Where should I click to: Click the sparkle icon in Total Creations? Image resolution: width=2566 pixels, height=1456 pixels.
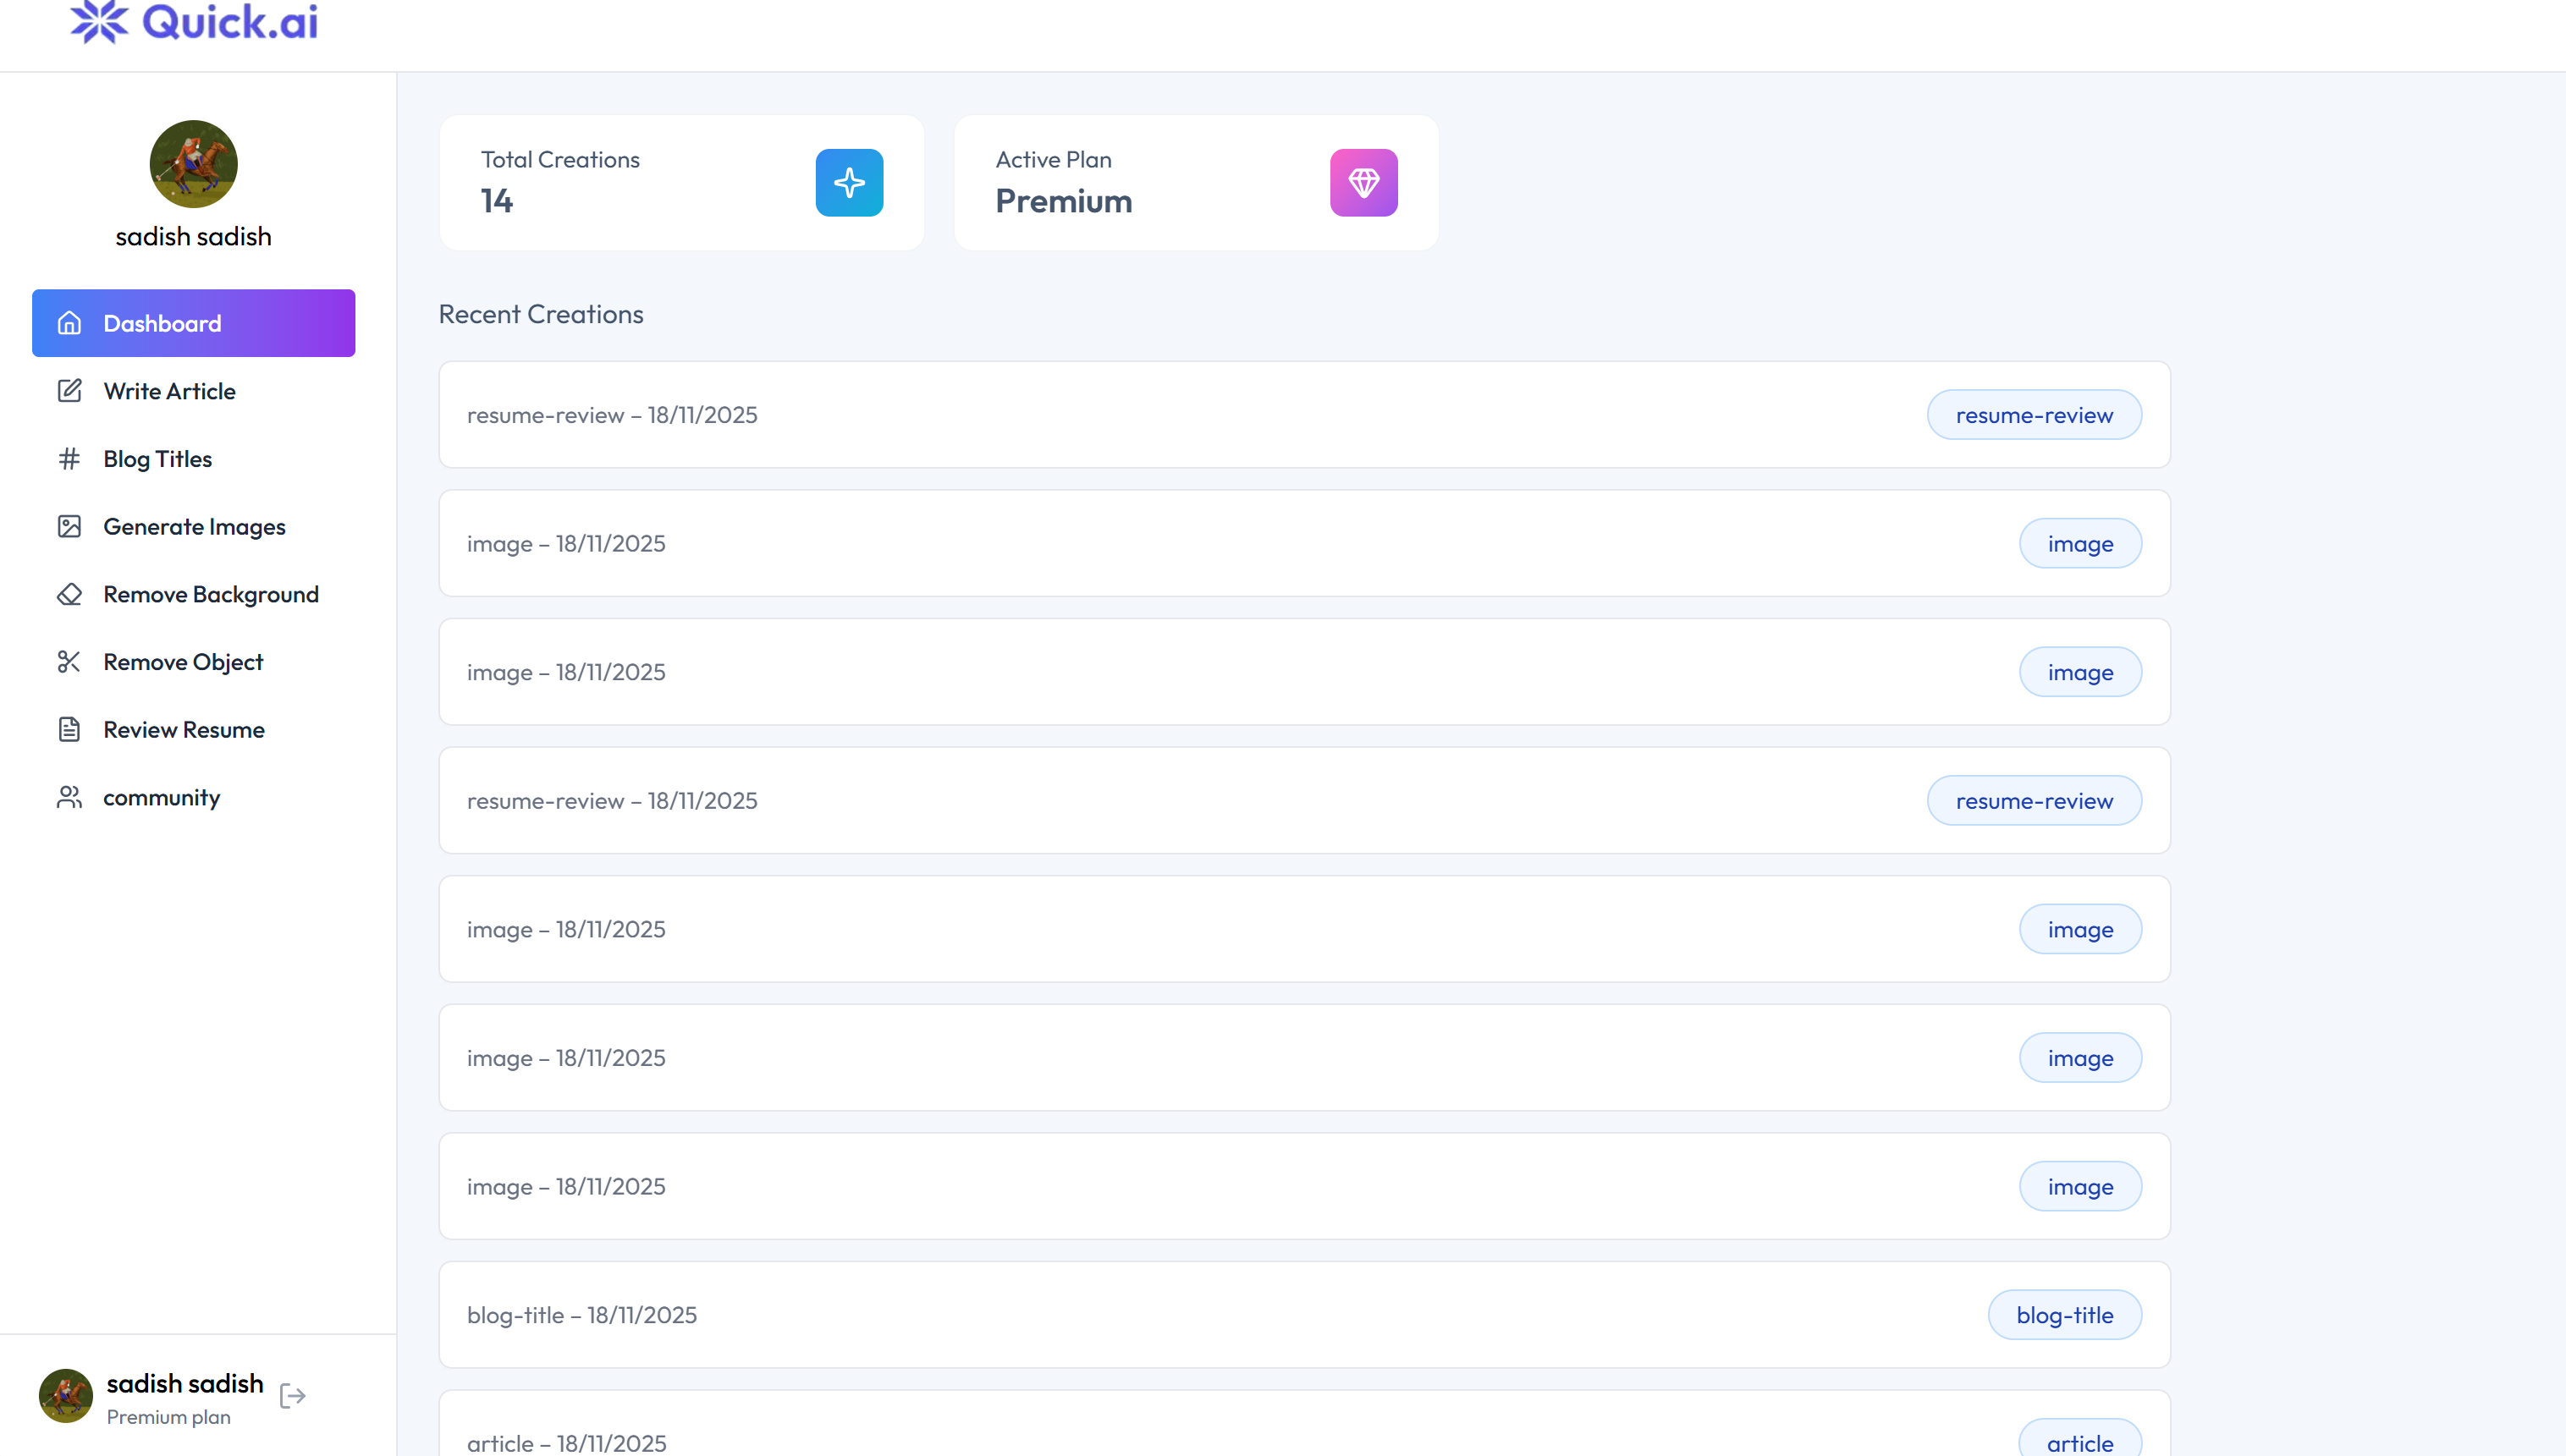click(849, 183)
